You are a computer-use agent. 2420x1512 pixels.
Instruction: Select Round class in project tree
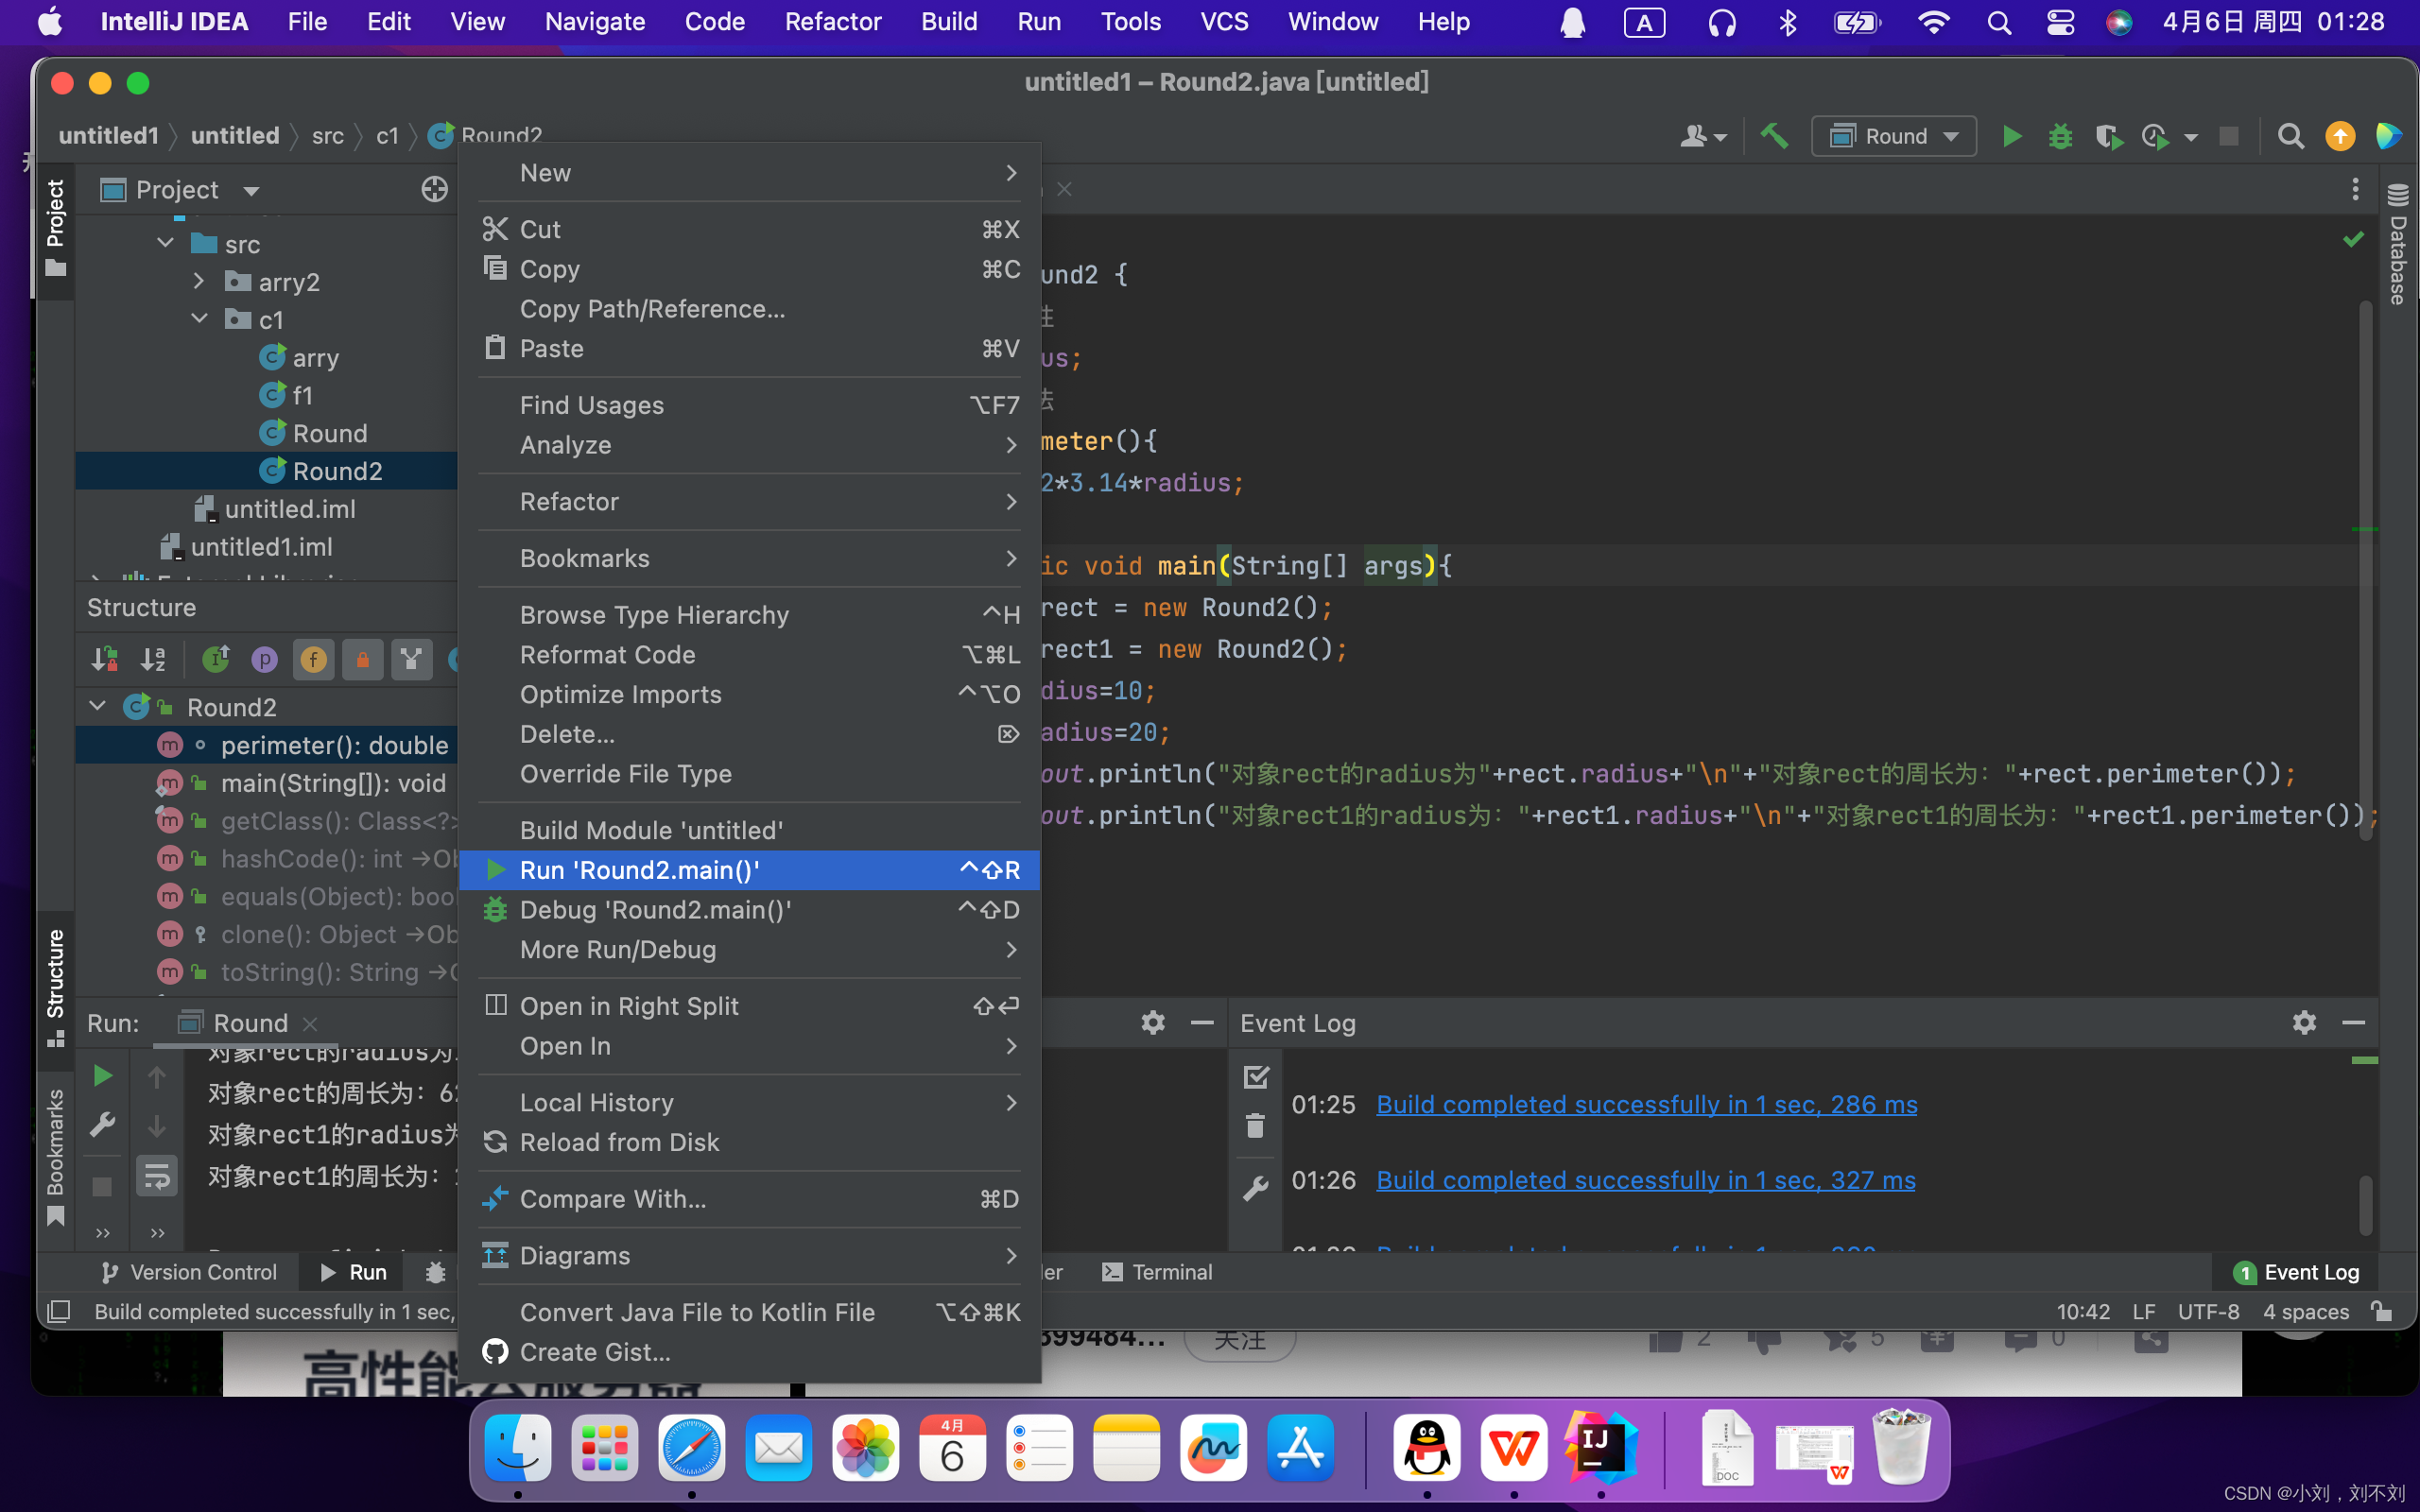point(329,433)
